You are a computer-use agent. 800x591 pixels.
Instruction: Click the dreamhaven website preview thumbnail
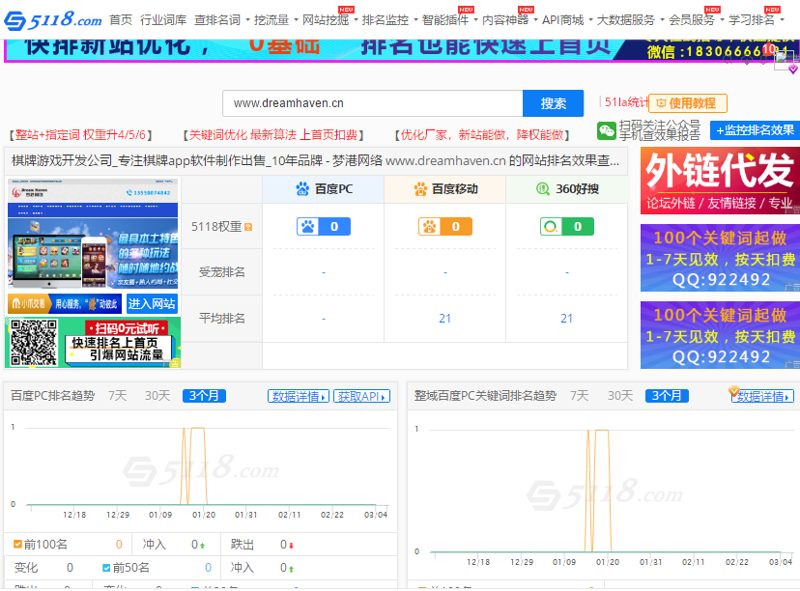point(93,233)
